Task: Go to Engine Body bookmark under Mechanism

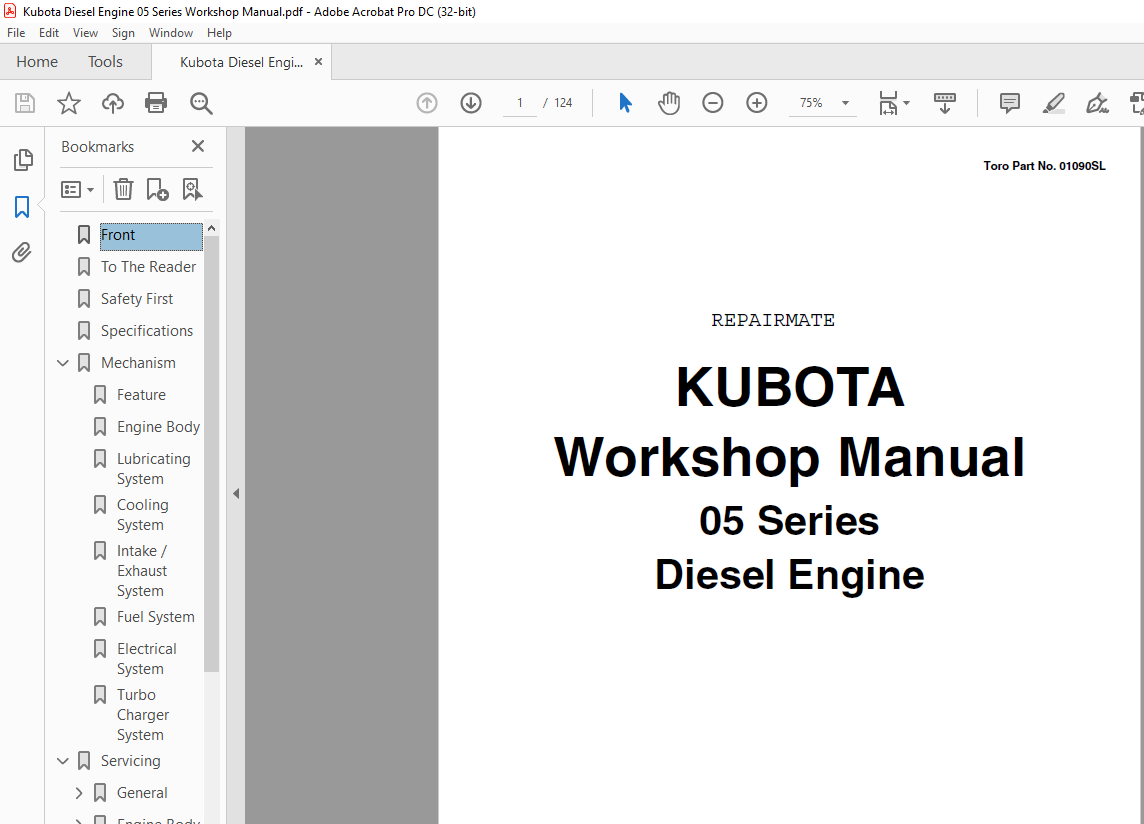Action: [x=158, y=427]
